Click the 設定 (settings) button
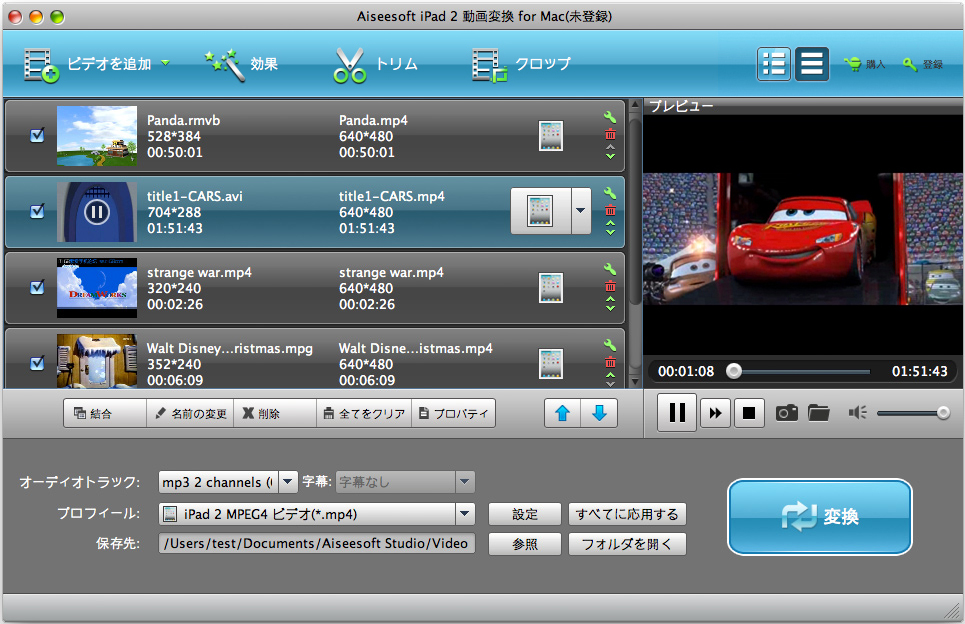The width and height of the screenshot is (965, 624). [x=525, y=514]
